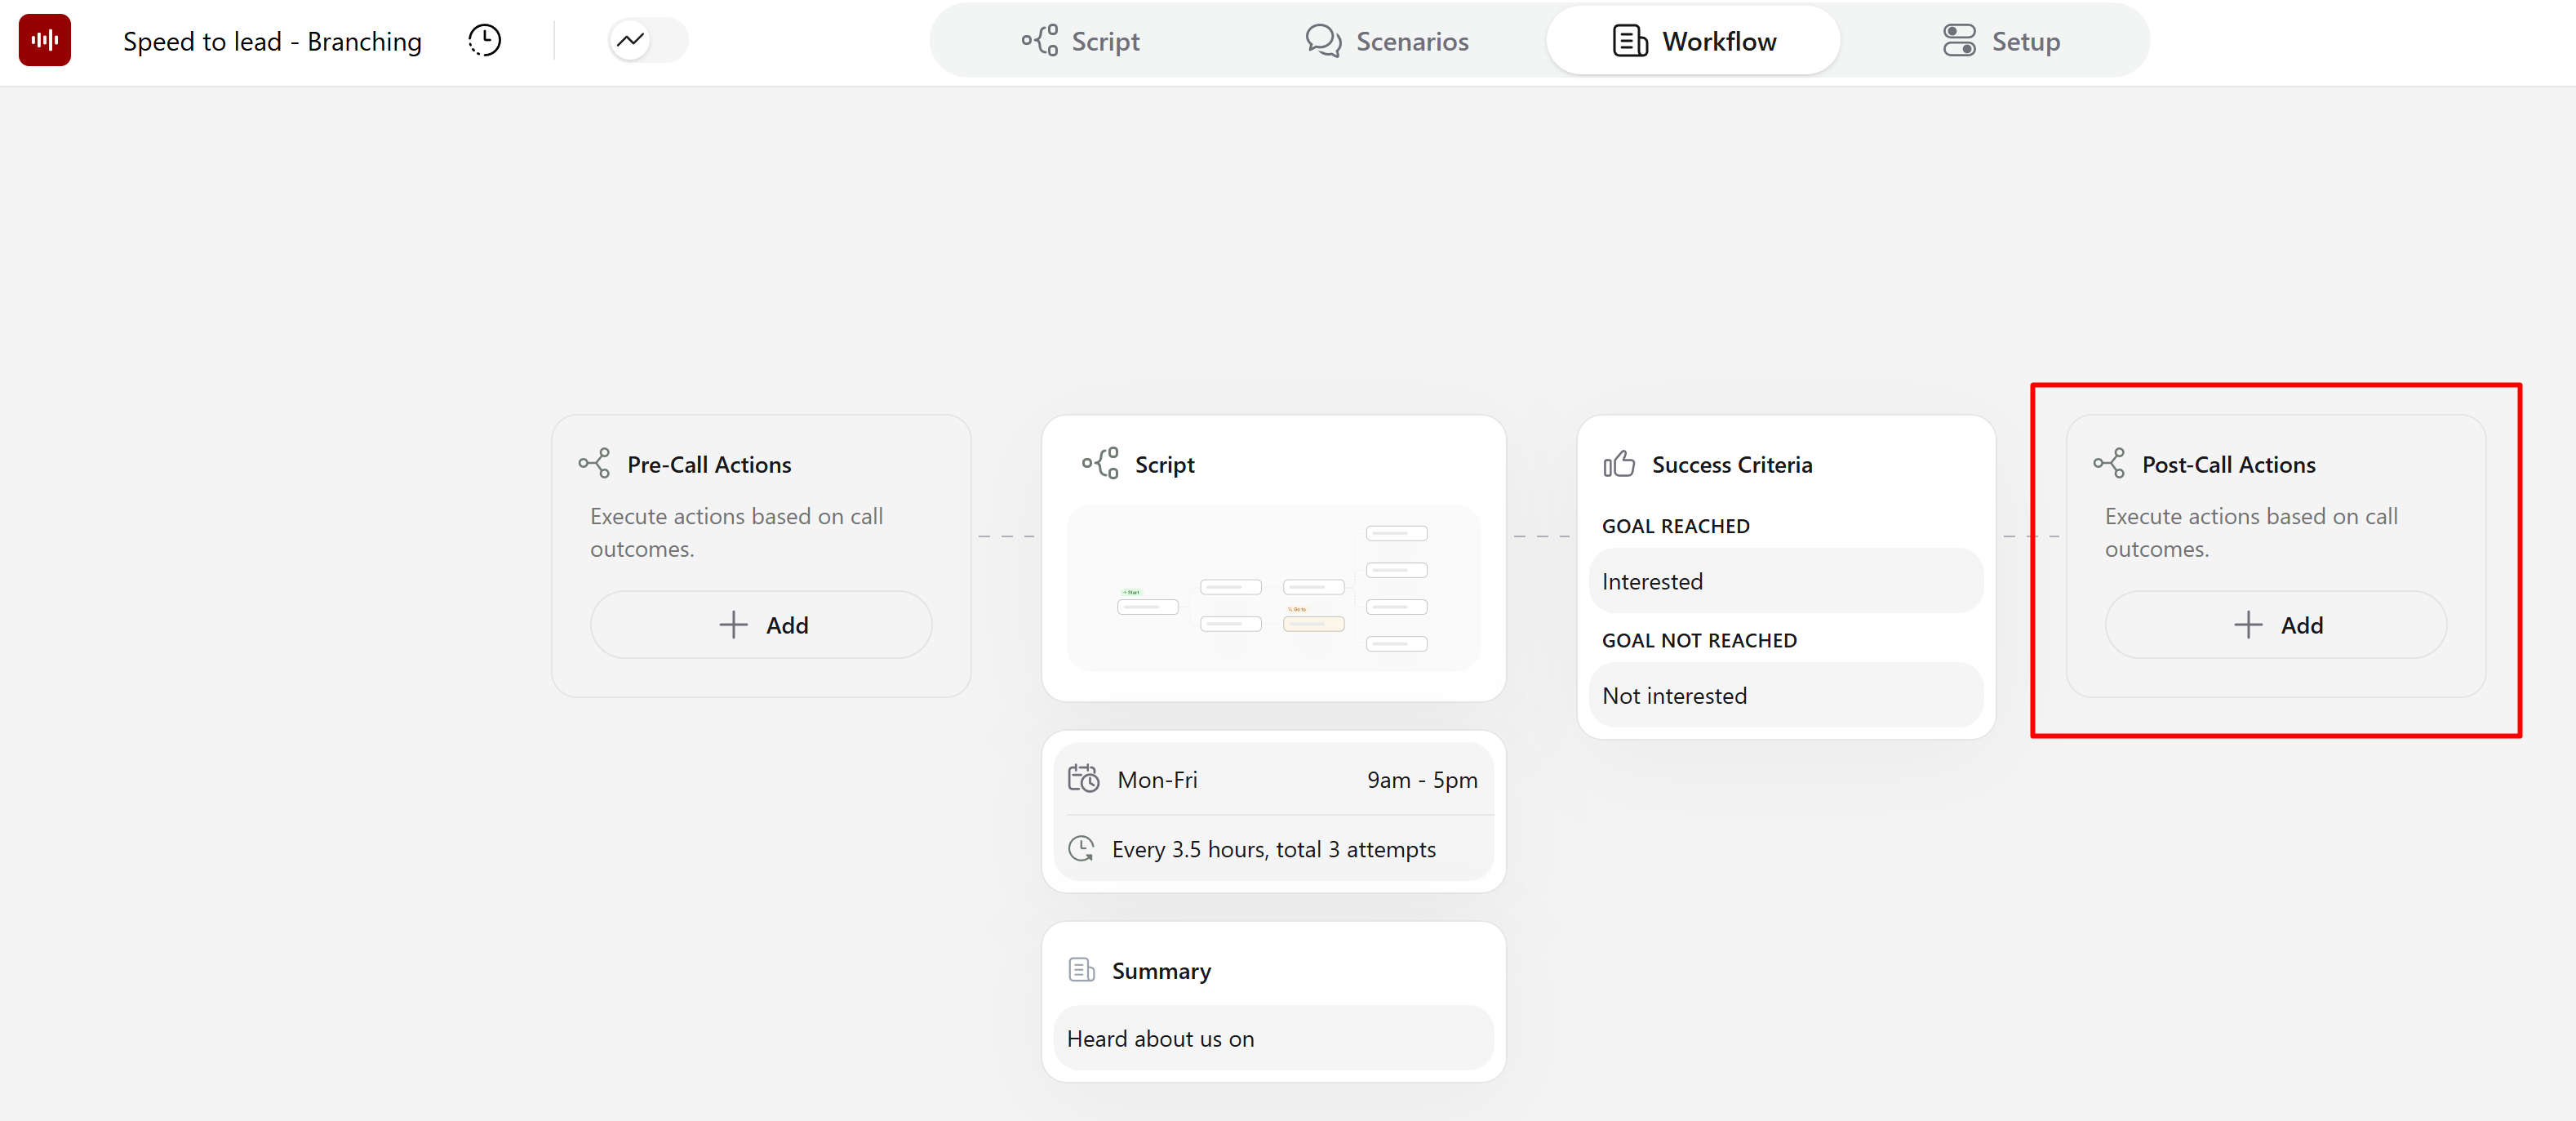Click the calendar icon on the Mon-Fri schedule card
2576x1121 pixels.
pyautogui.click(x=1083, y=779)
